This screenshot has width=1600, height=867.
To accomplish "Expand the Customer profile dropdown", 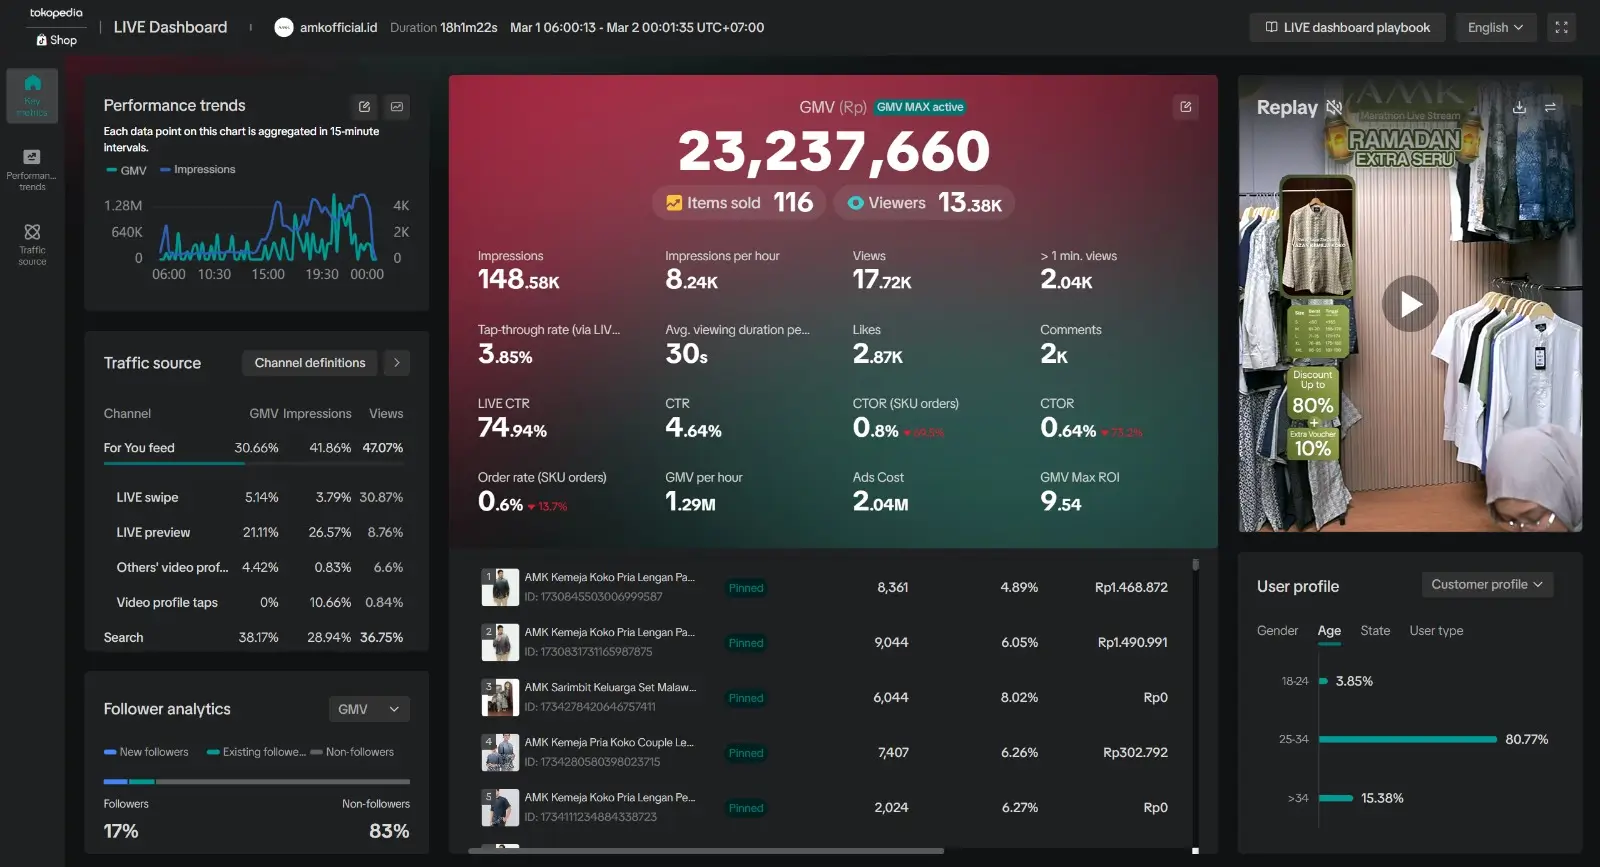I will point(1487,585).
